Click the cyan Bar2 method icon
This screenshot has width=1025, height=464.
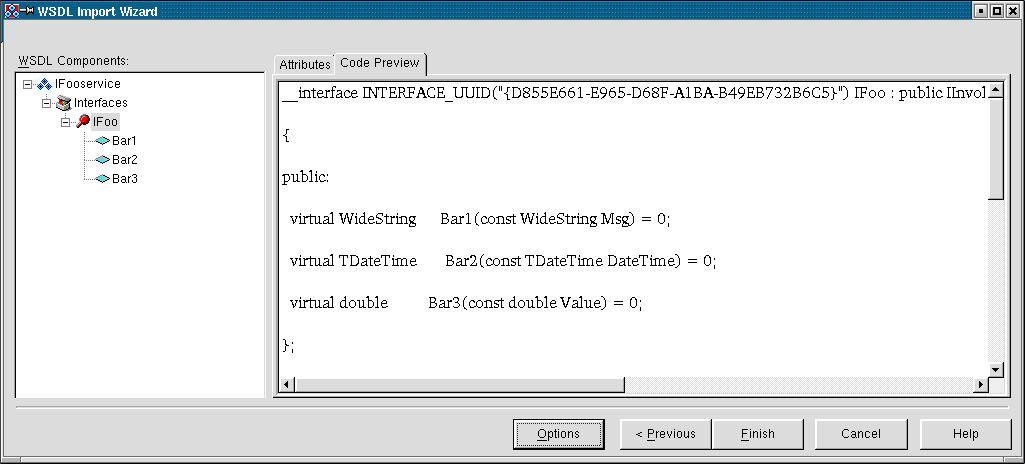pos(102,160)
